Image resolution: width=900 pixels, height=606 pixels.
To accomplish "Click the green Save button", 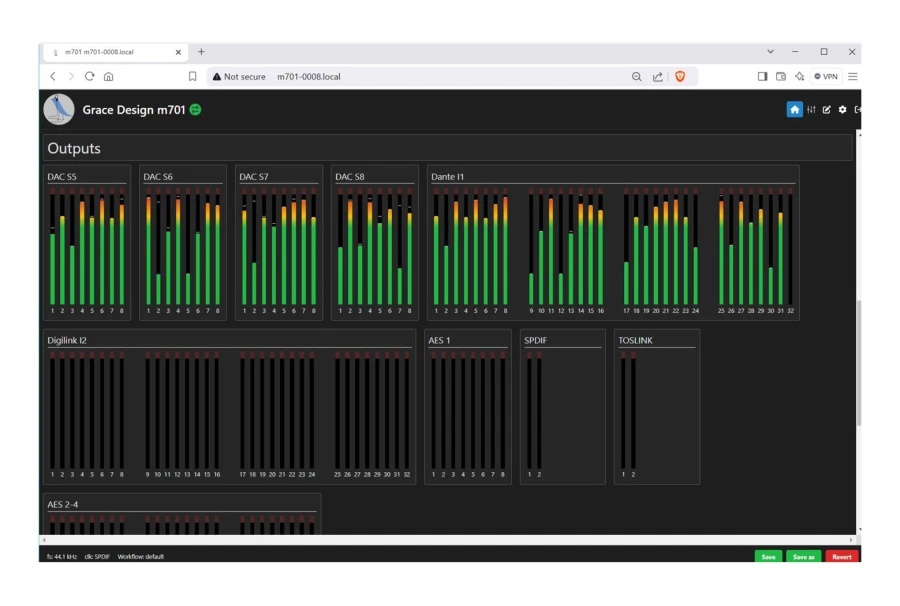I will coord(768,557).
